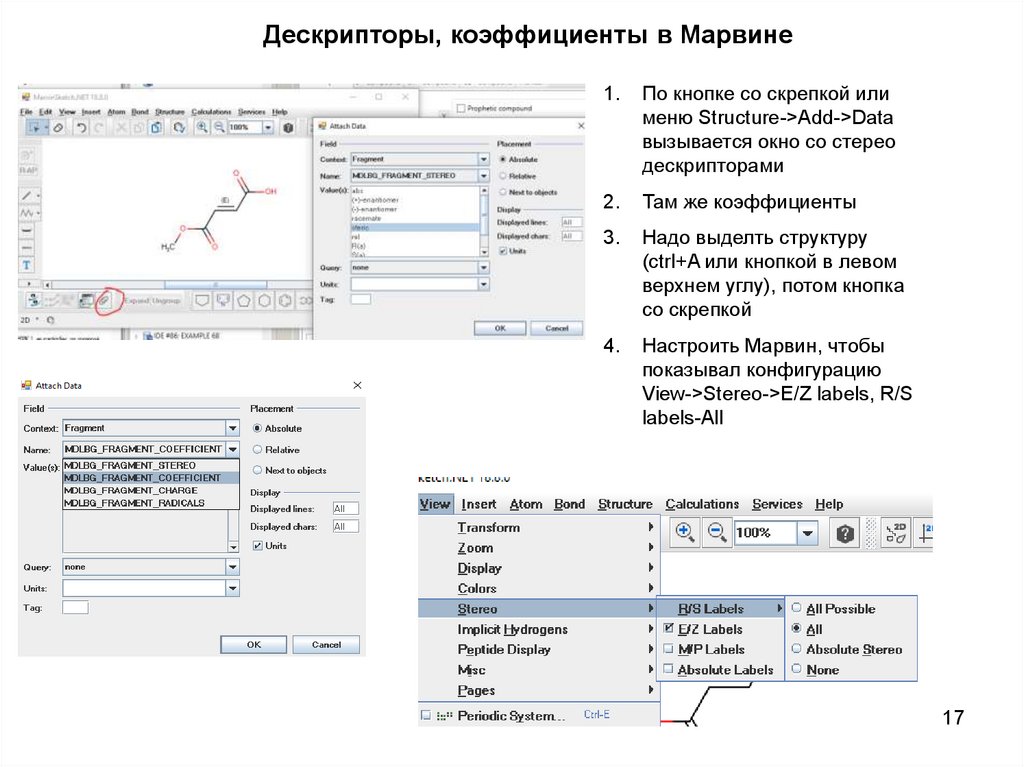Open Query none dropdown in lower COEFFICIENT dialog
The width and height of the screenshot is (1024, 767).
pyautogui.click(x=232, y=567)
